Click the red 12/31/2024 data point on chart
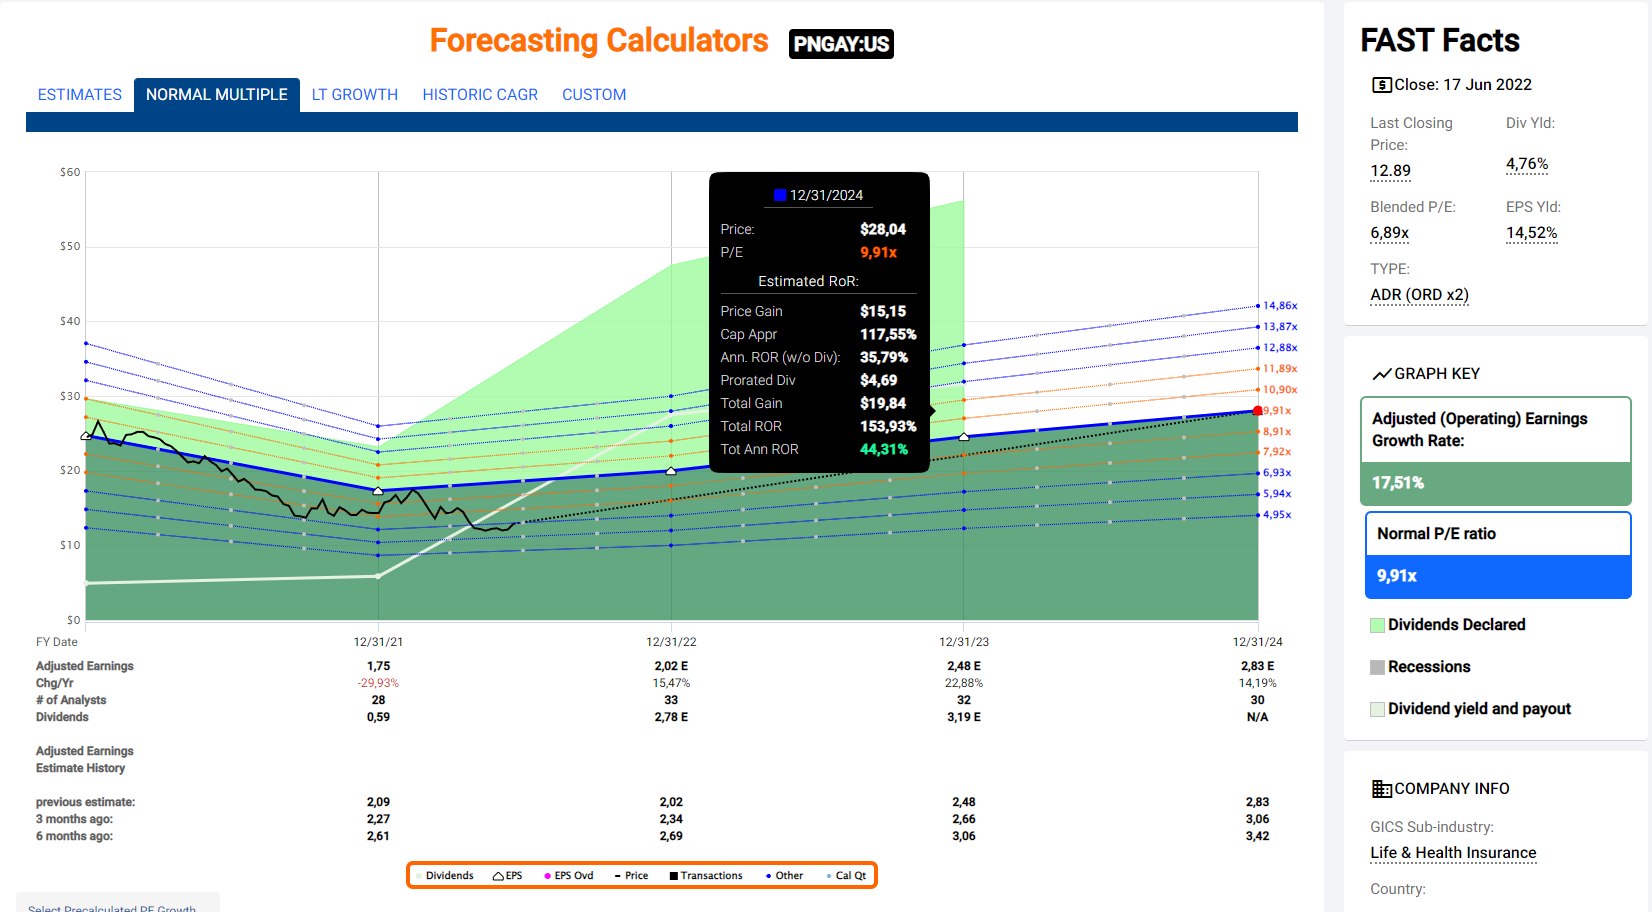The width and height of the screenshot is (1652, 912). coord(1257,411)
